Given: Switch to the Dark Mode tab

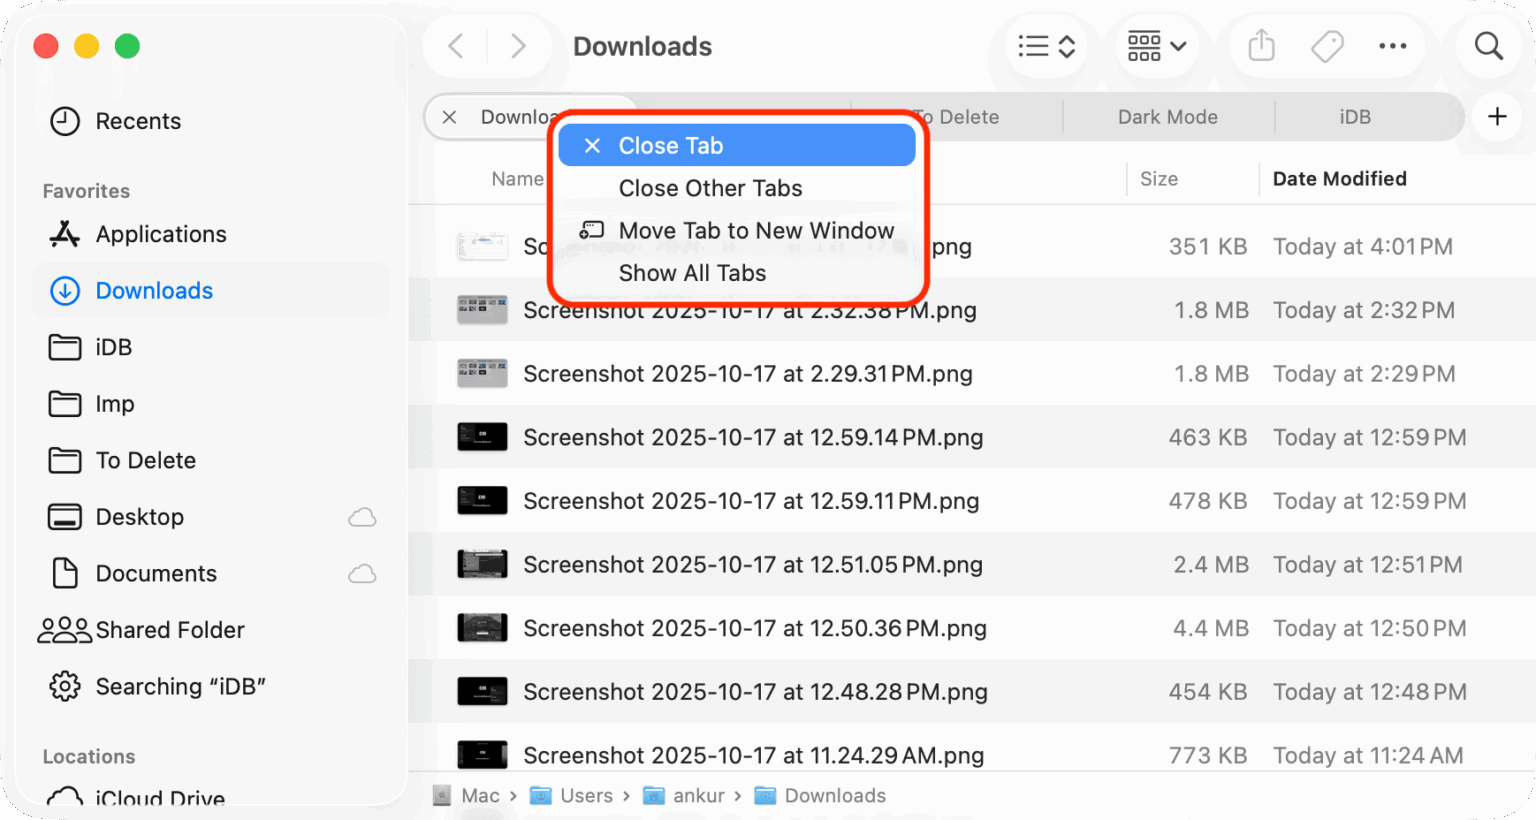Looking at the screenshot, I should click(1168, 117).
